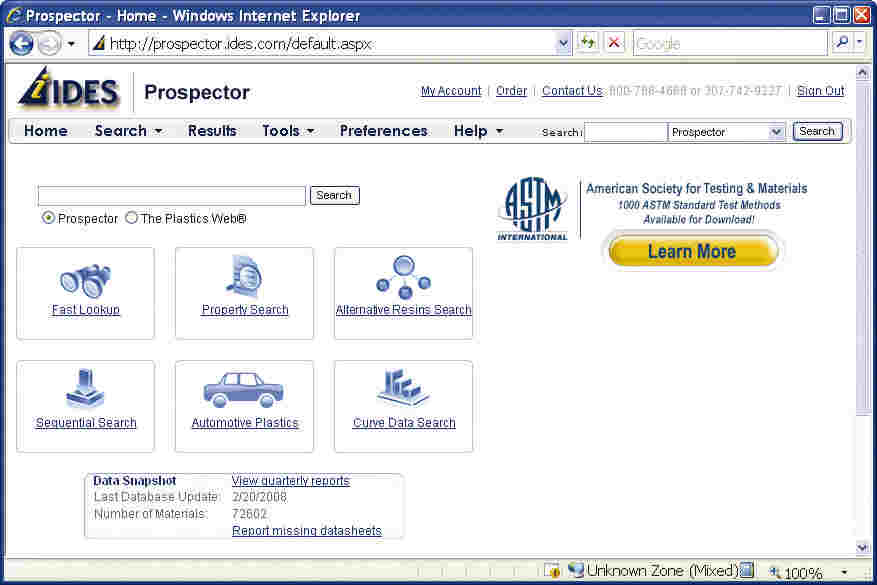Viewport: 877px width, 585px height.
Task: Click the ASTM International logo
Action: (x=532, y=209)
